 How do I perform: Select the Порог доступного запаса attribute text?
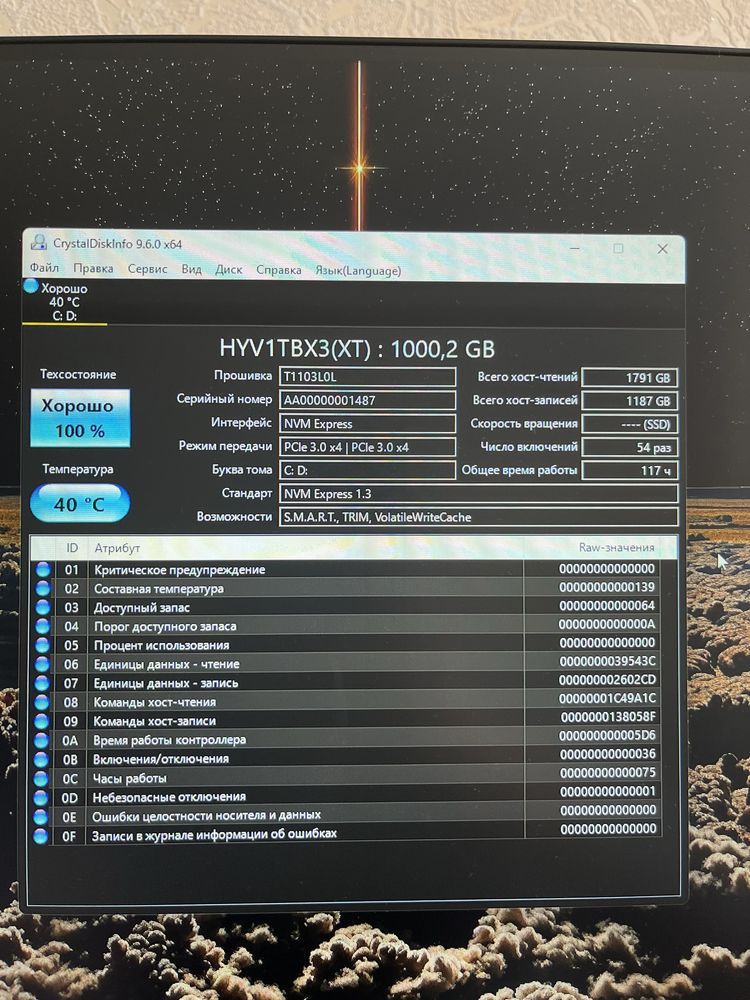(165, 626)
